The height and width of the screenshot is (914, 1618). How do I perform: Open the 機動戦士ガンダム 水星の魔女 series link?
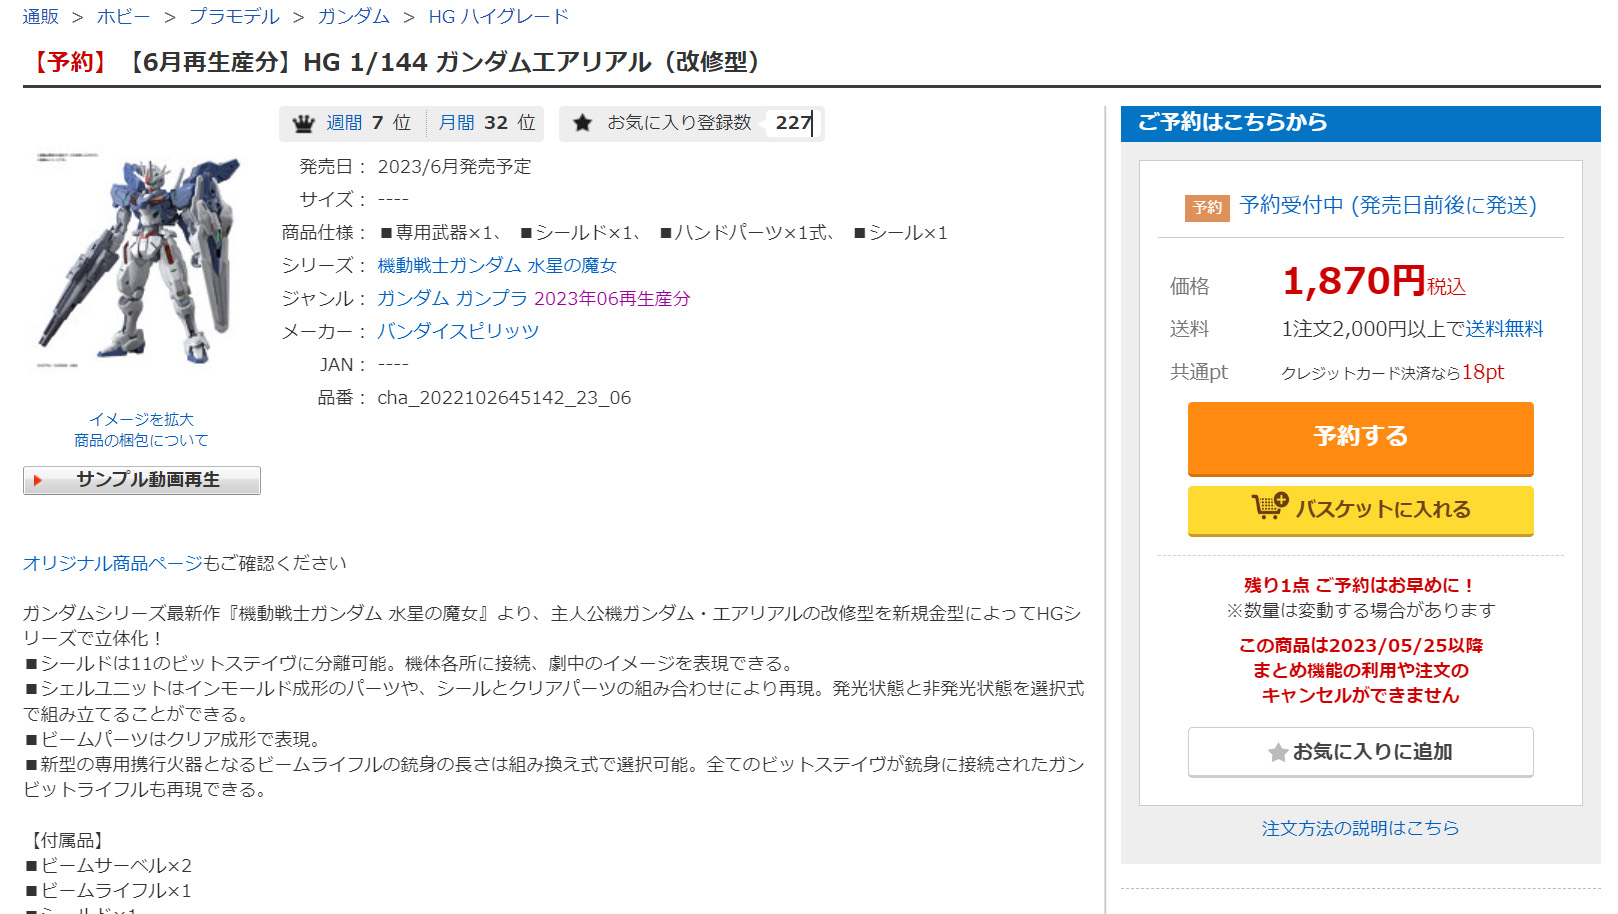(497, 265)
